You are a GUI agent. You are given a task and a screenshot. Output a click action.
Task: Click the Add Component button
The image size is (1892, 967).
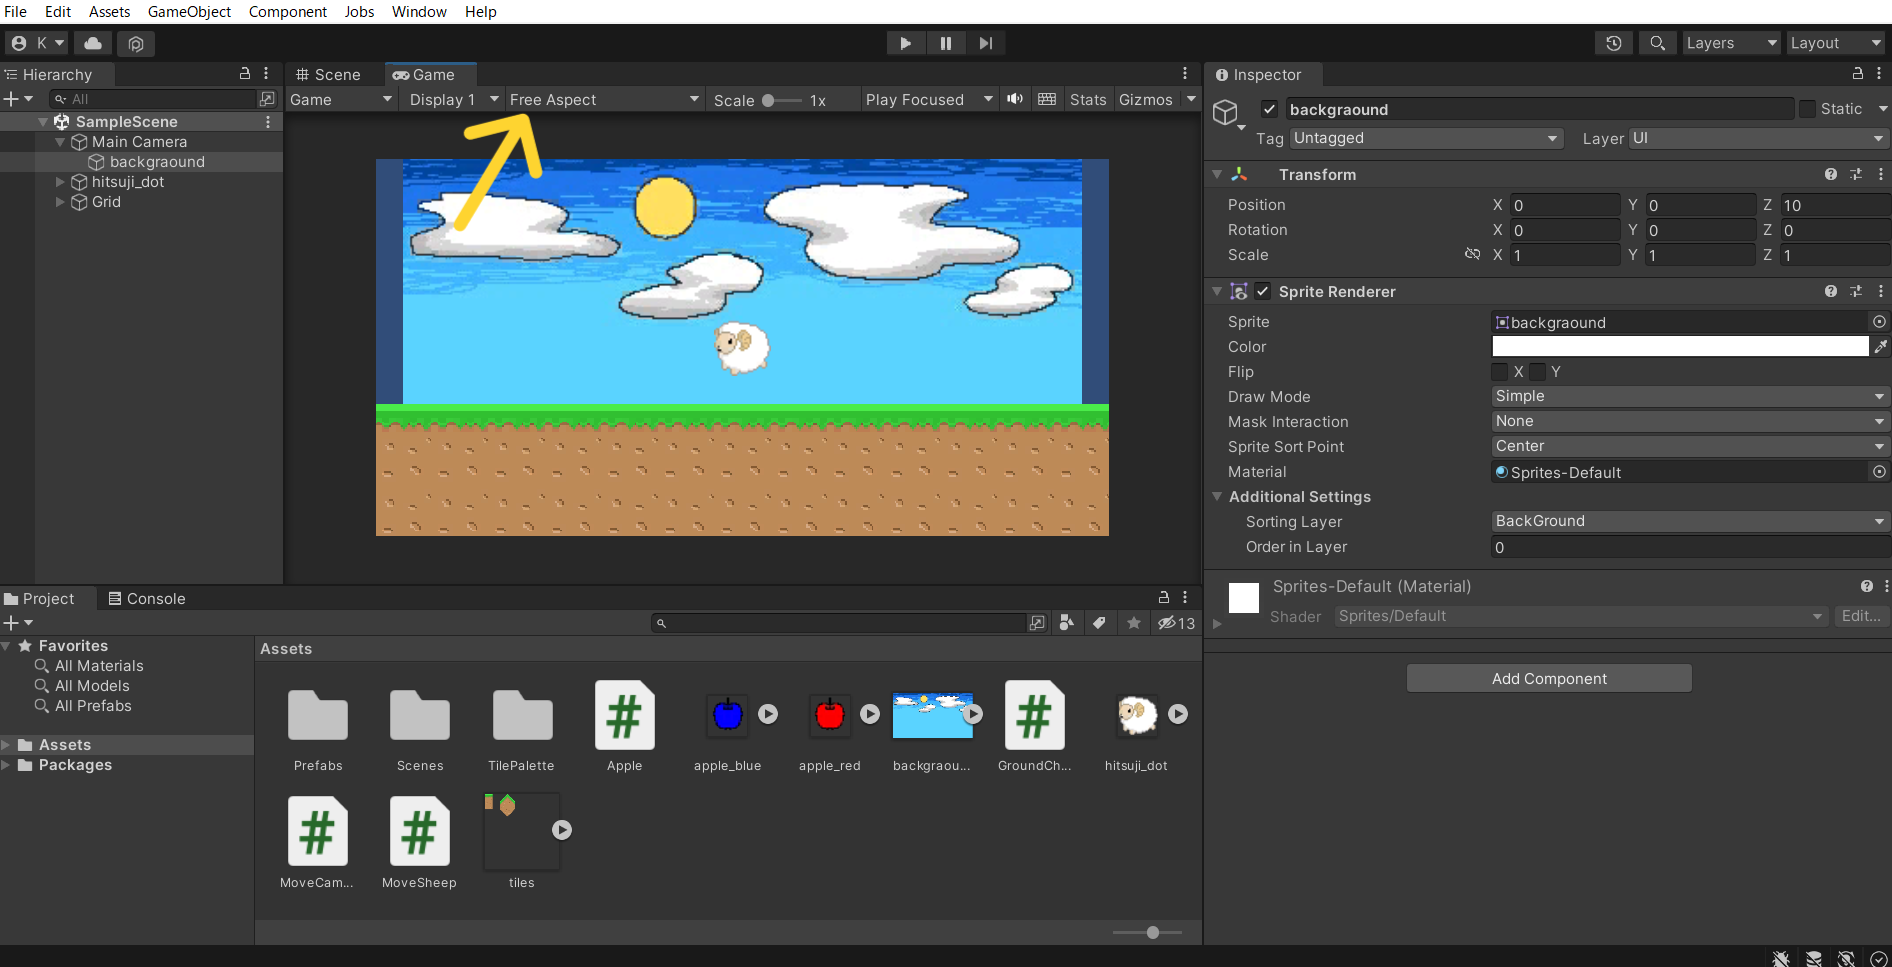(x=1548, y=678)
